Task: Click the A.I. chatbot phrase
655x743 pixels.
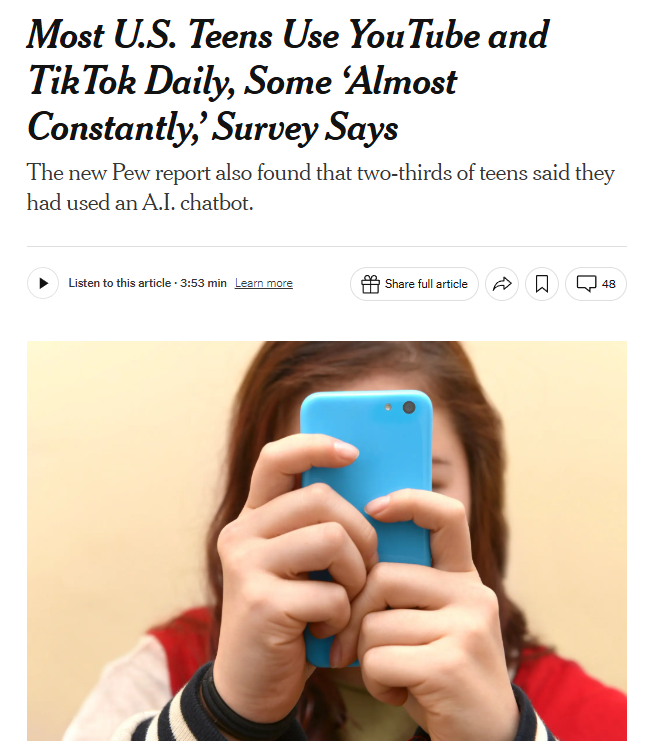Action: [198, 203]
